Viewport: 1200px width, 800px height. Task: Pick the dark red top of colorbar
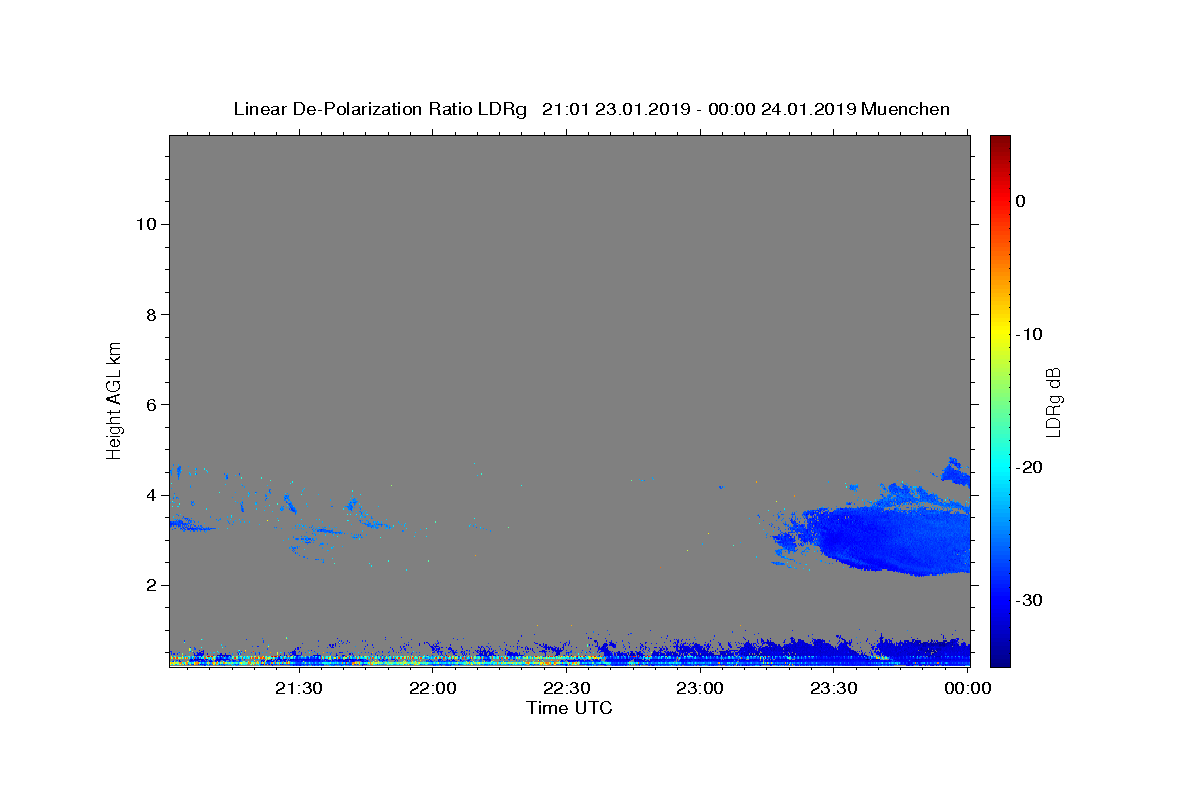(x=1000, y=143)
